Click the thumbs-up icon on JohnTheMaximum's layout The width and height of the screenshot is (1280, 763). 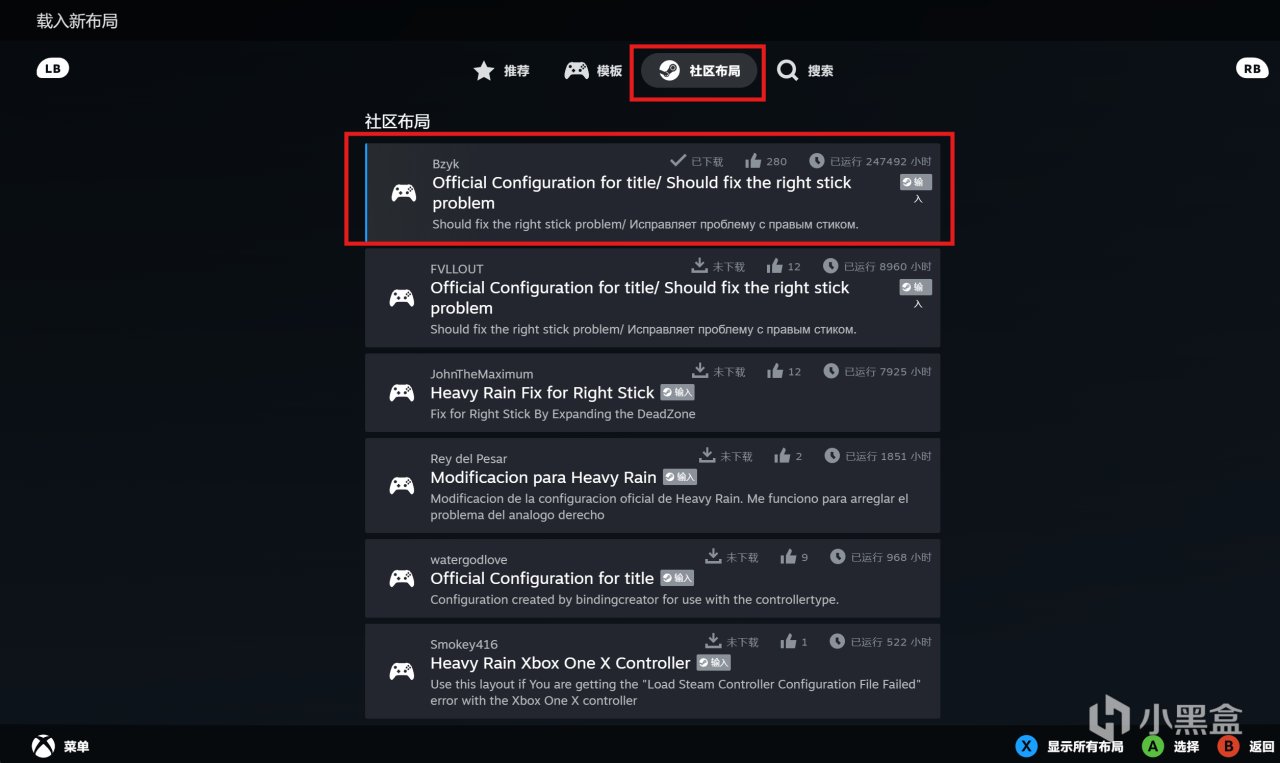[x=774, y=371]
